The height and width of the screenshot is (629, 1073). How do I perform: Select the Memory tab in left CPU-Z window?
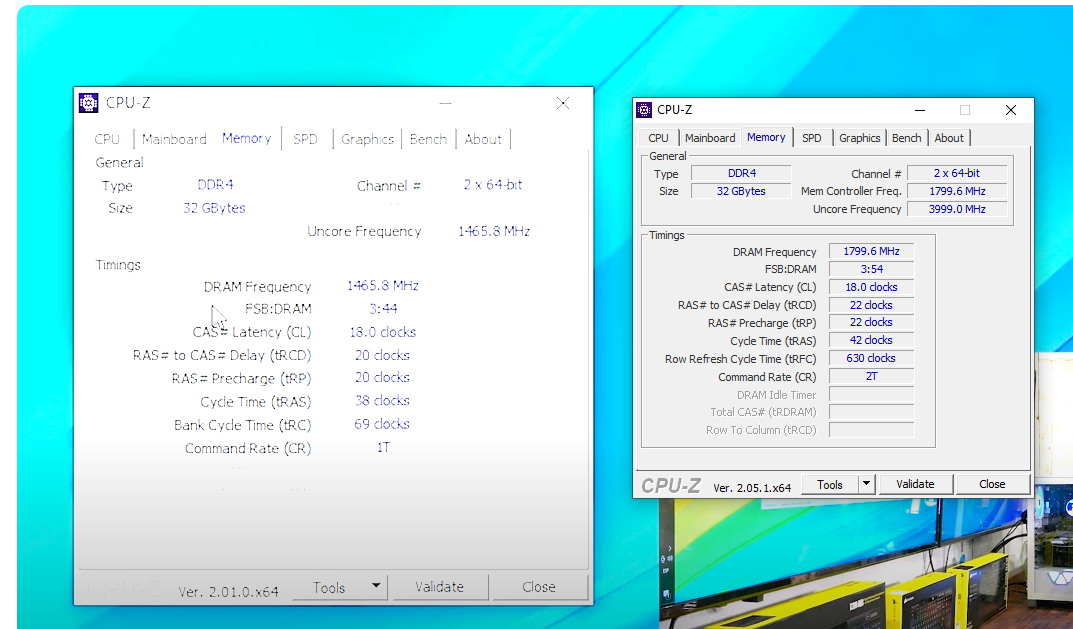point(246,138)
